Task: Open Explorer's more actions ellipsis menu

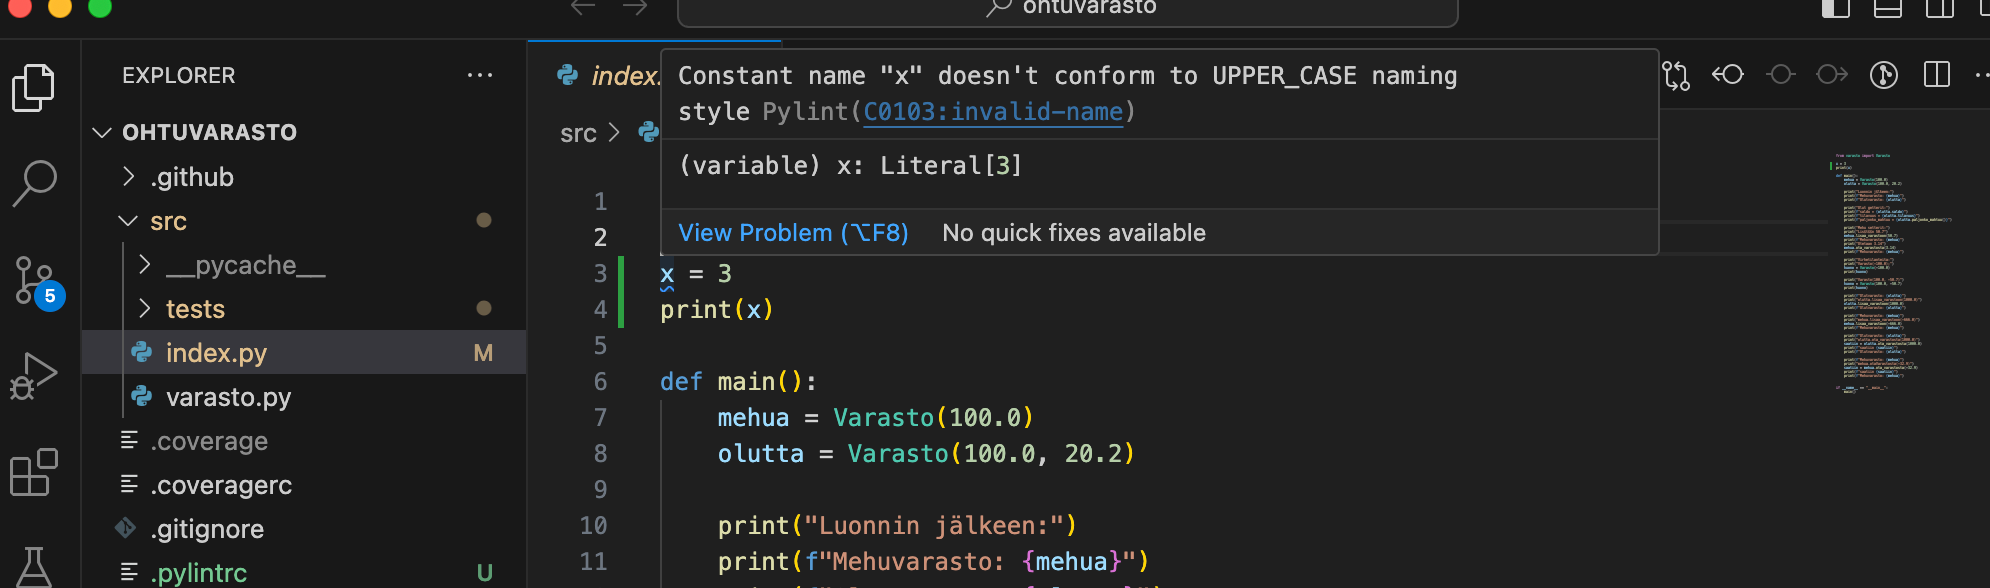Action: click(x=480, y=76)
